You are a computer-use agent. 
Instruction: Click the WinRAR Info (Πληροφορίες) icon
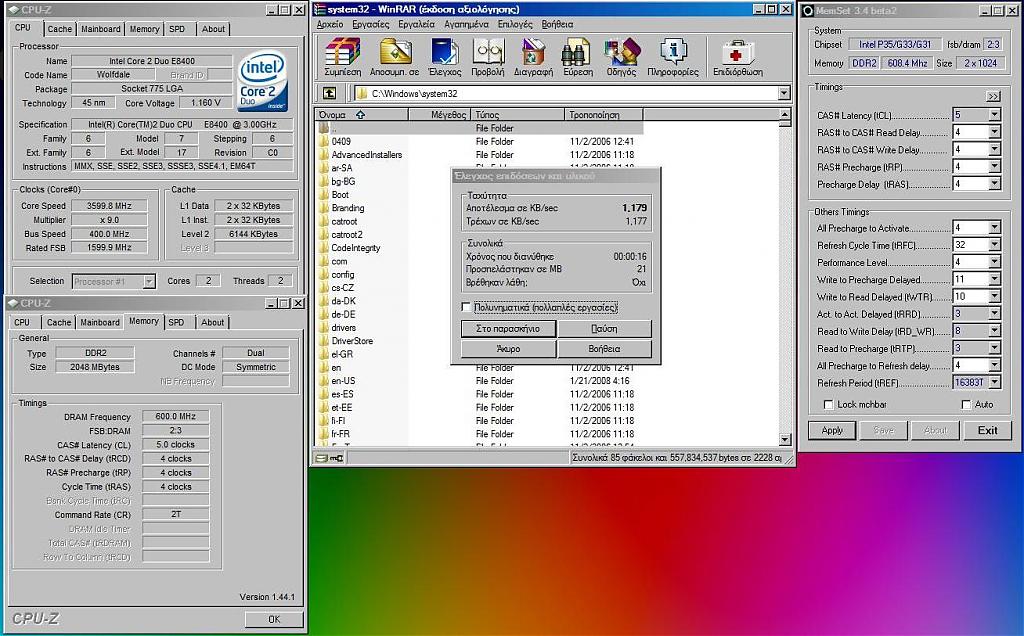[673, 51]
